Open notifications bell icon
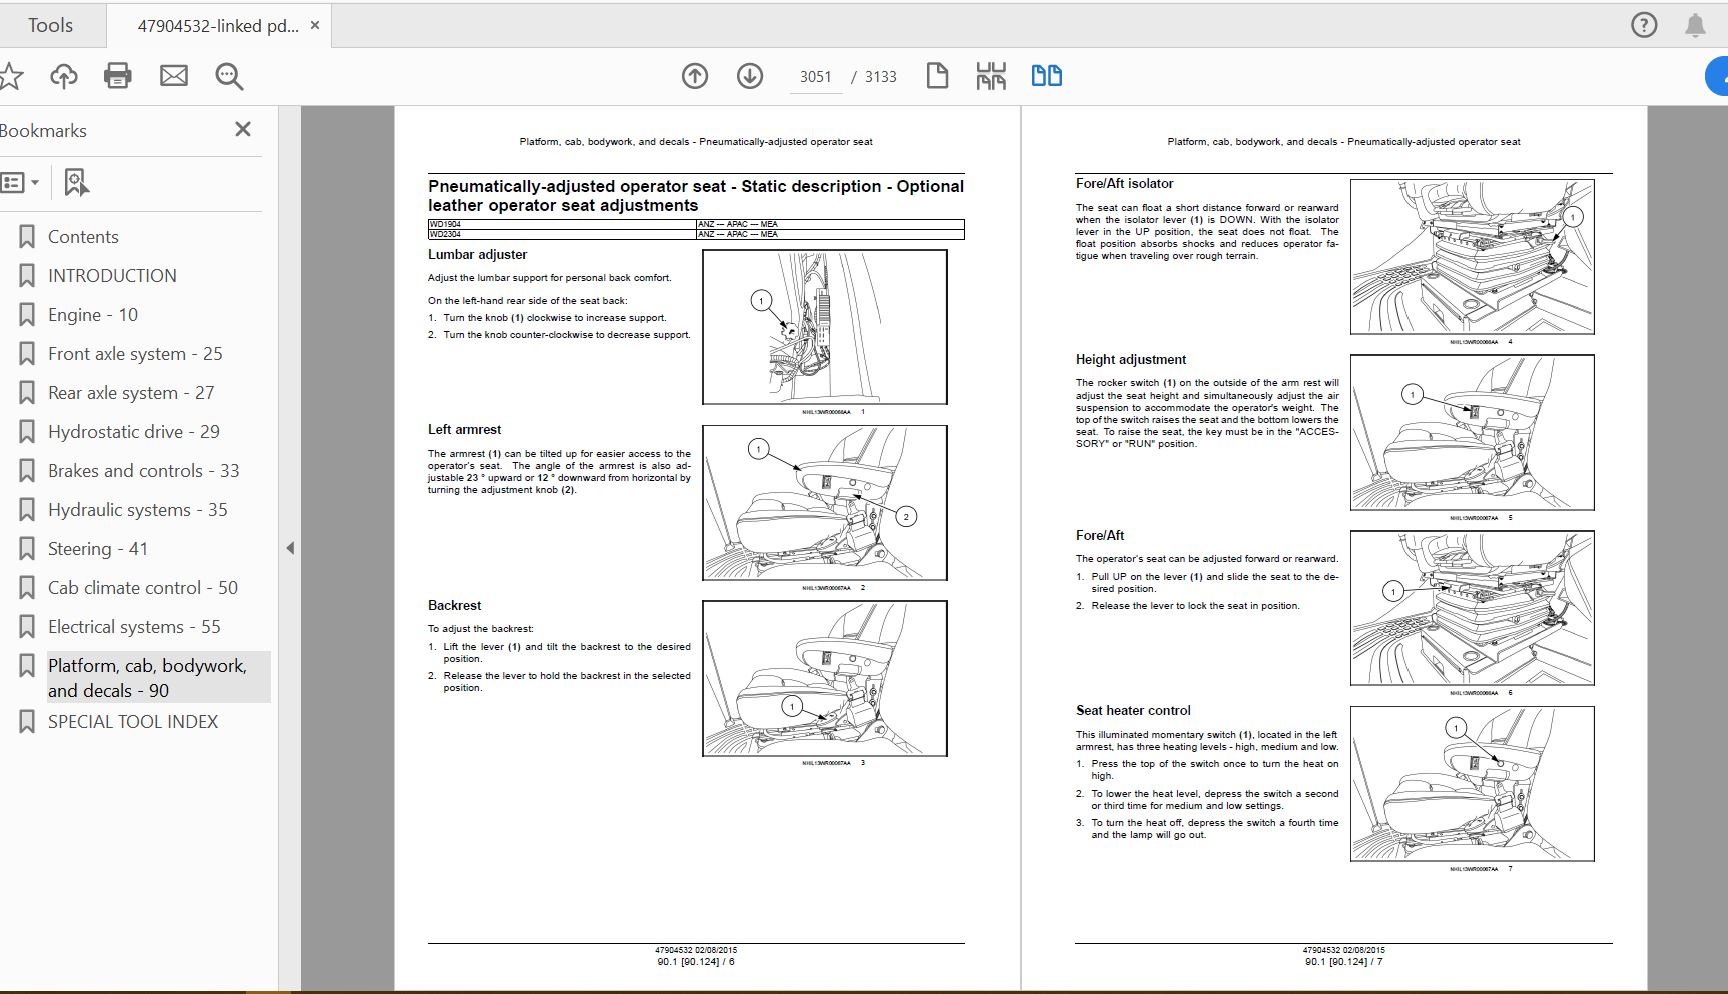The image size is (1728, 994). pos(1695,25)
